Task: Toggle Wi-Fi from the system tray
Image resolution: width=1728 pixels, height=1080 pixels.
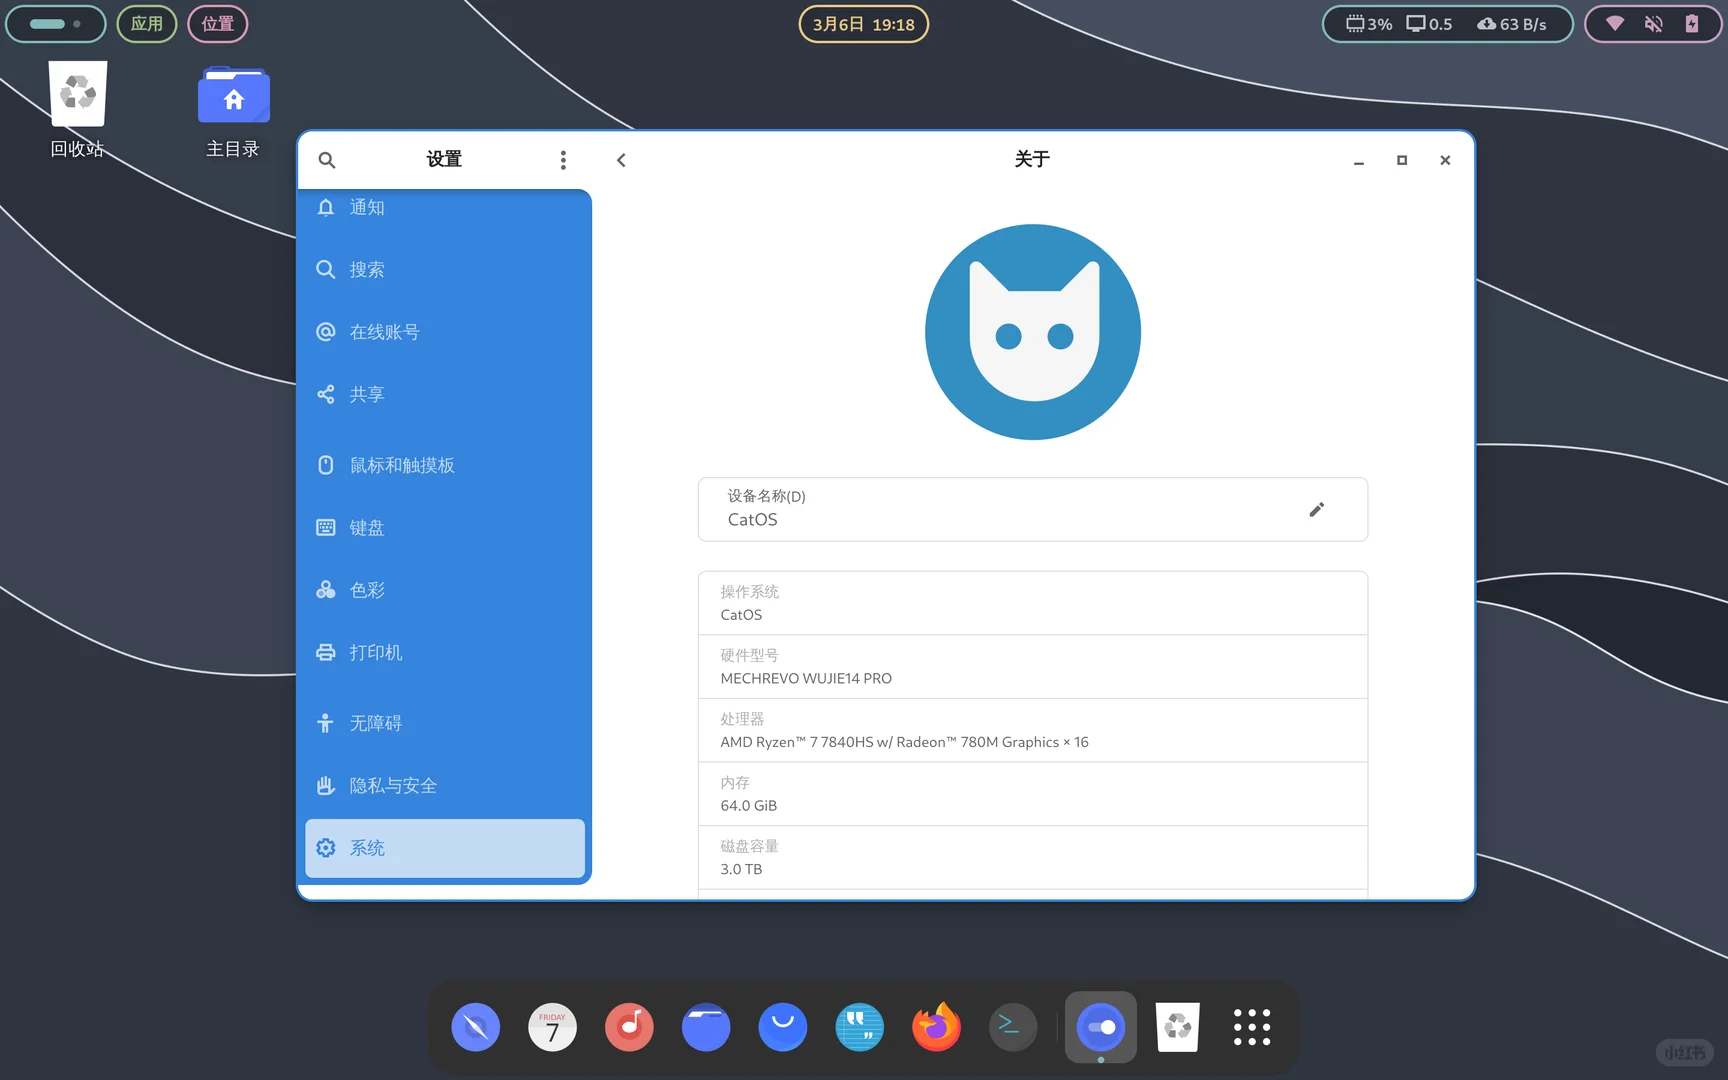Action: click(x=1613, y=23)
